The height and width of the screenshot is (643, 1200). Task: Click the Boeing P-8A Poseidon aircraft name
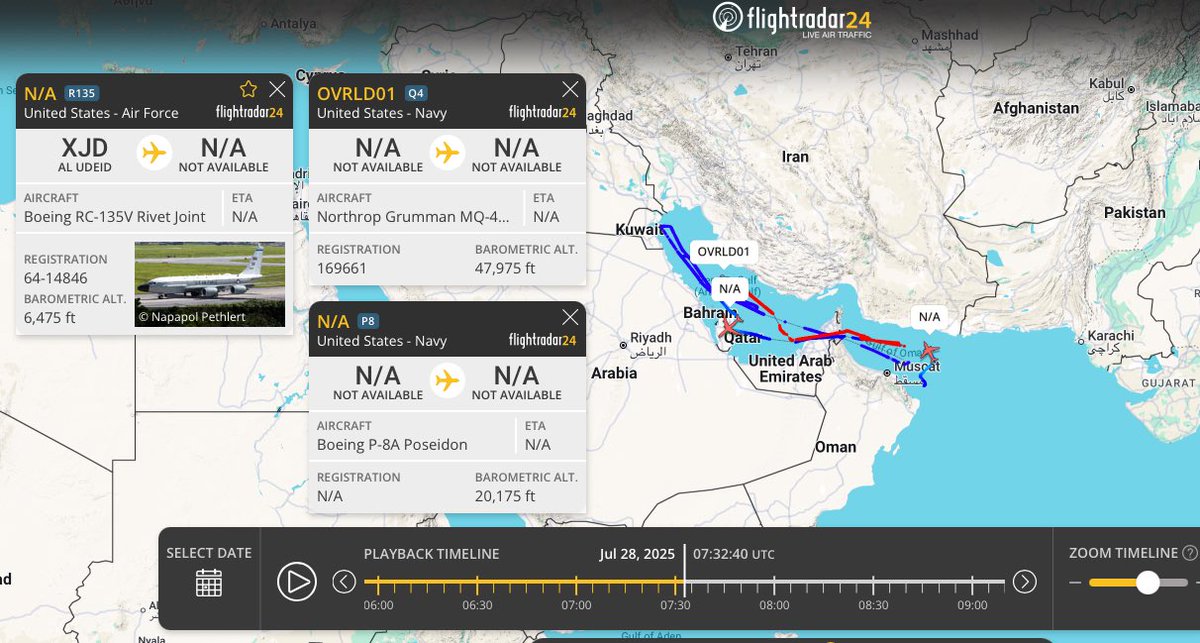[392, 444]
